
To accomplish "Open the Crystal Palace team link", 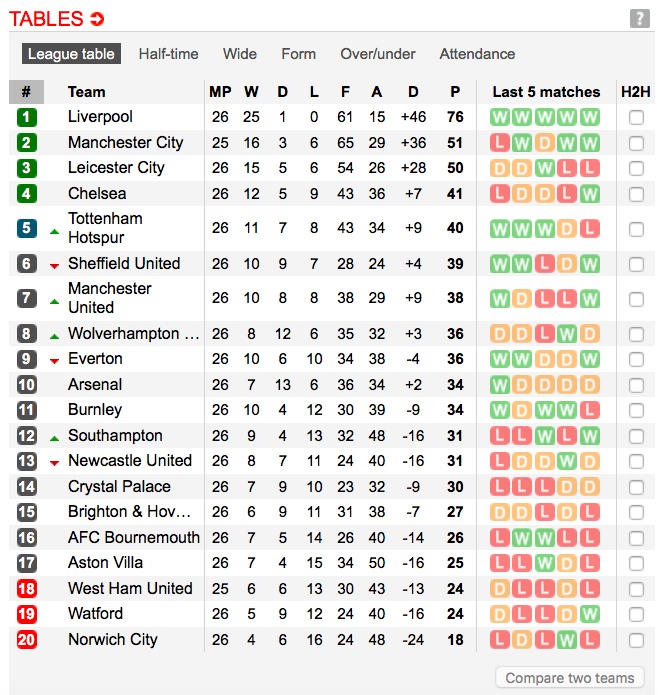I will 119,486.
